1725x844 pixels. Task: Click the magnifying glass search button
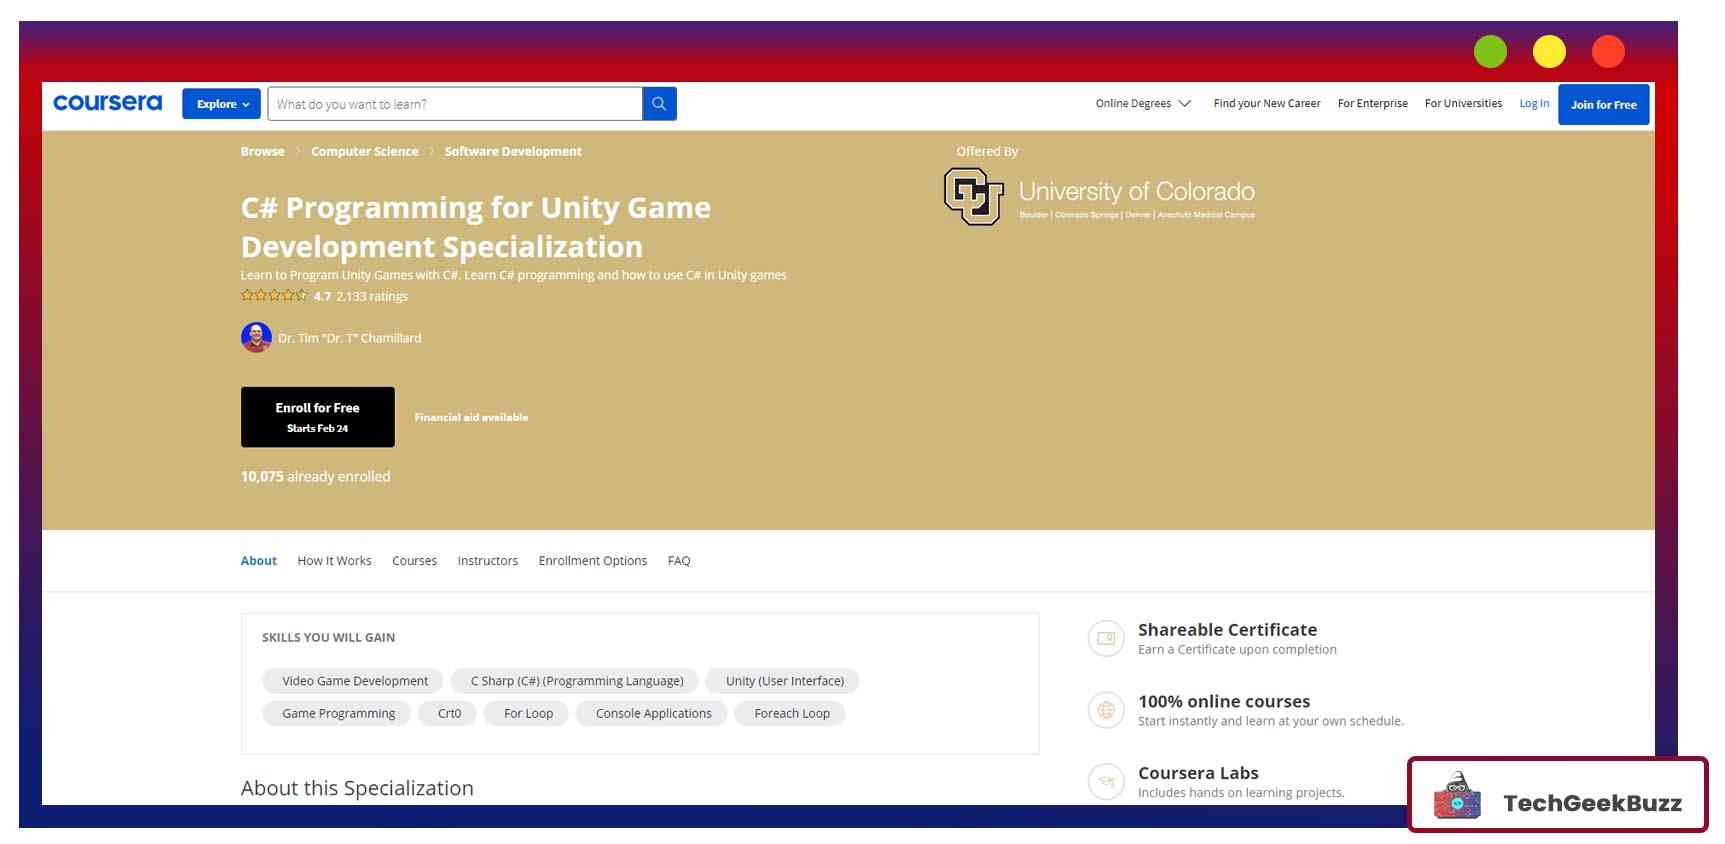[659, 104]
